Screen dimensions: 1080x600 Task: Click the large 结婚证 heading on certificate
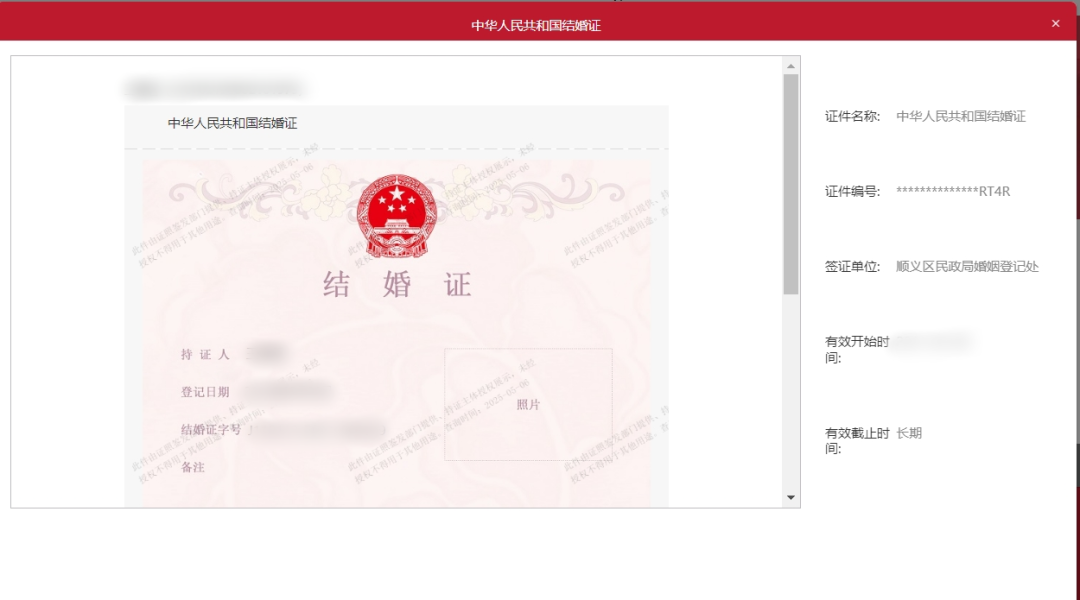point(397,285)
